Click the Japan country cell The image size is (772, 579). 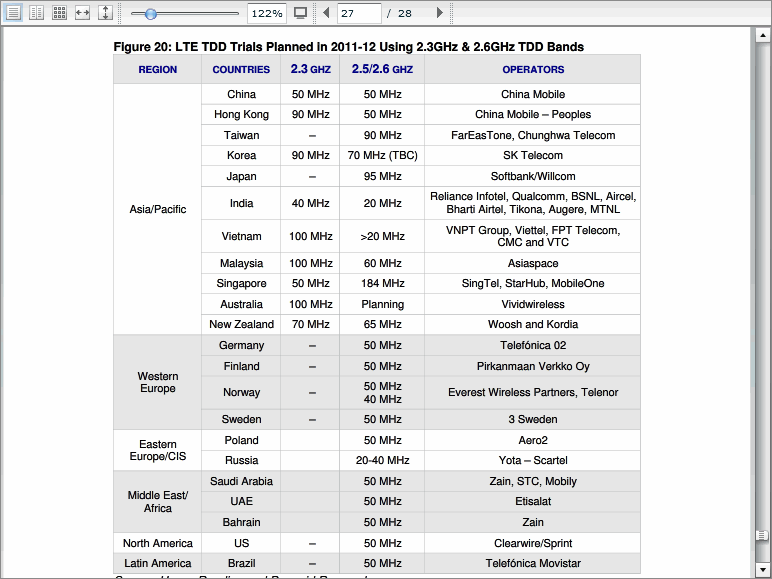[x=241, y=176]
